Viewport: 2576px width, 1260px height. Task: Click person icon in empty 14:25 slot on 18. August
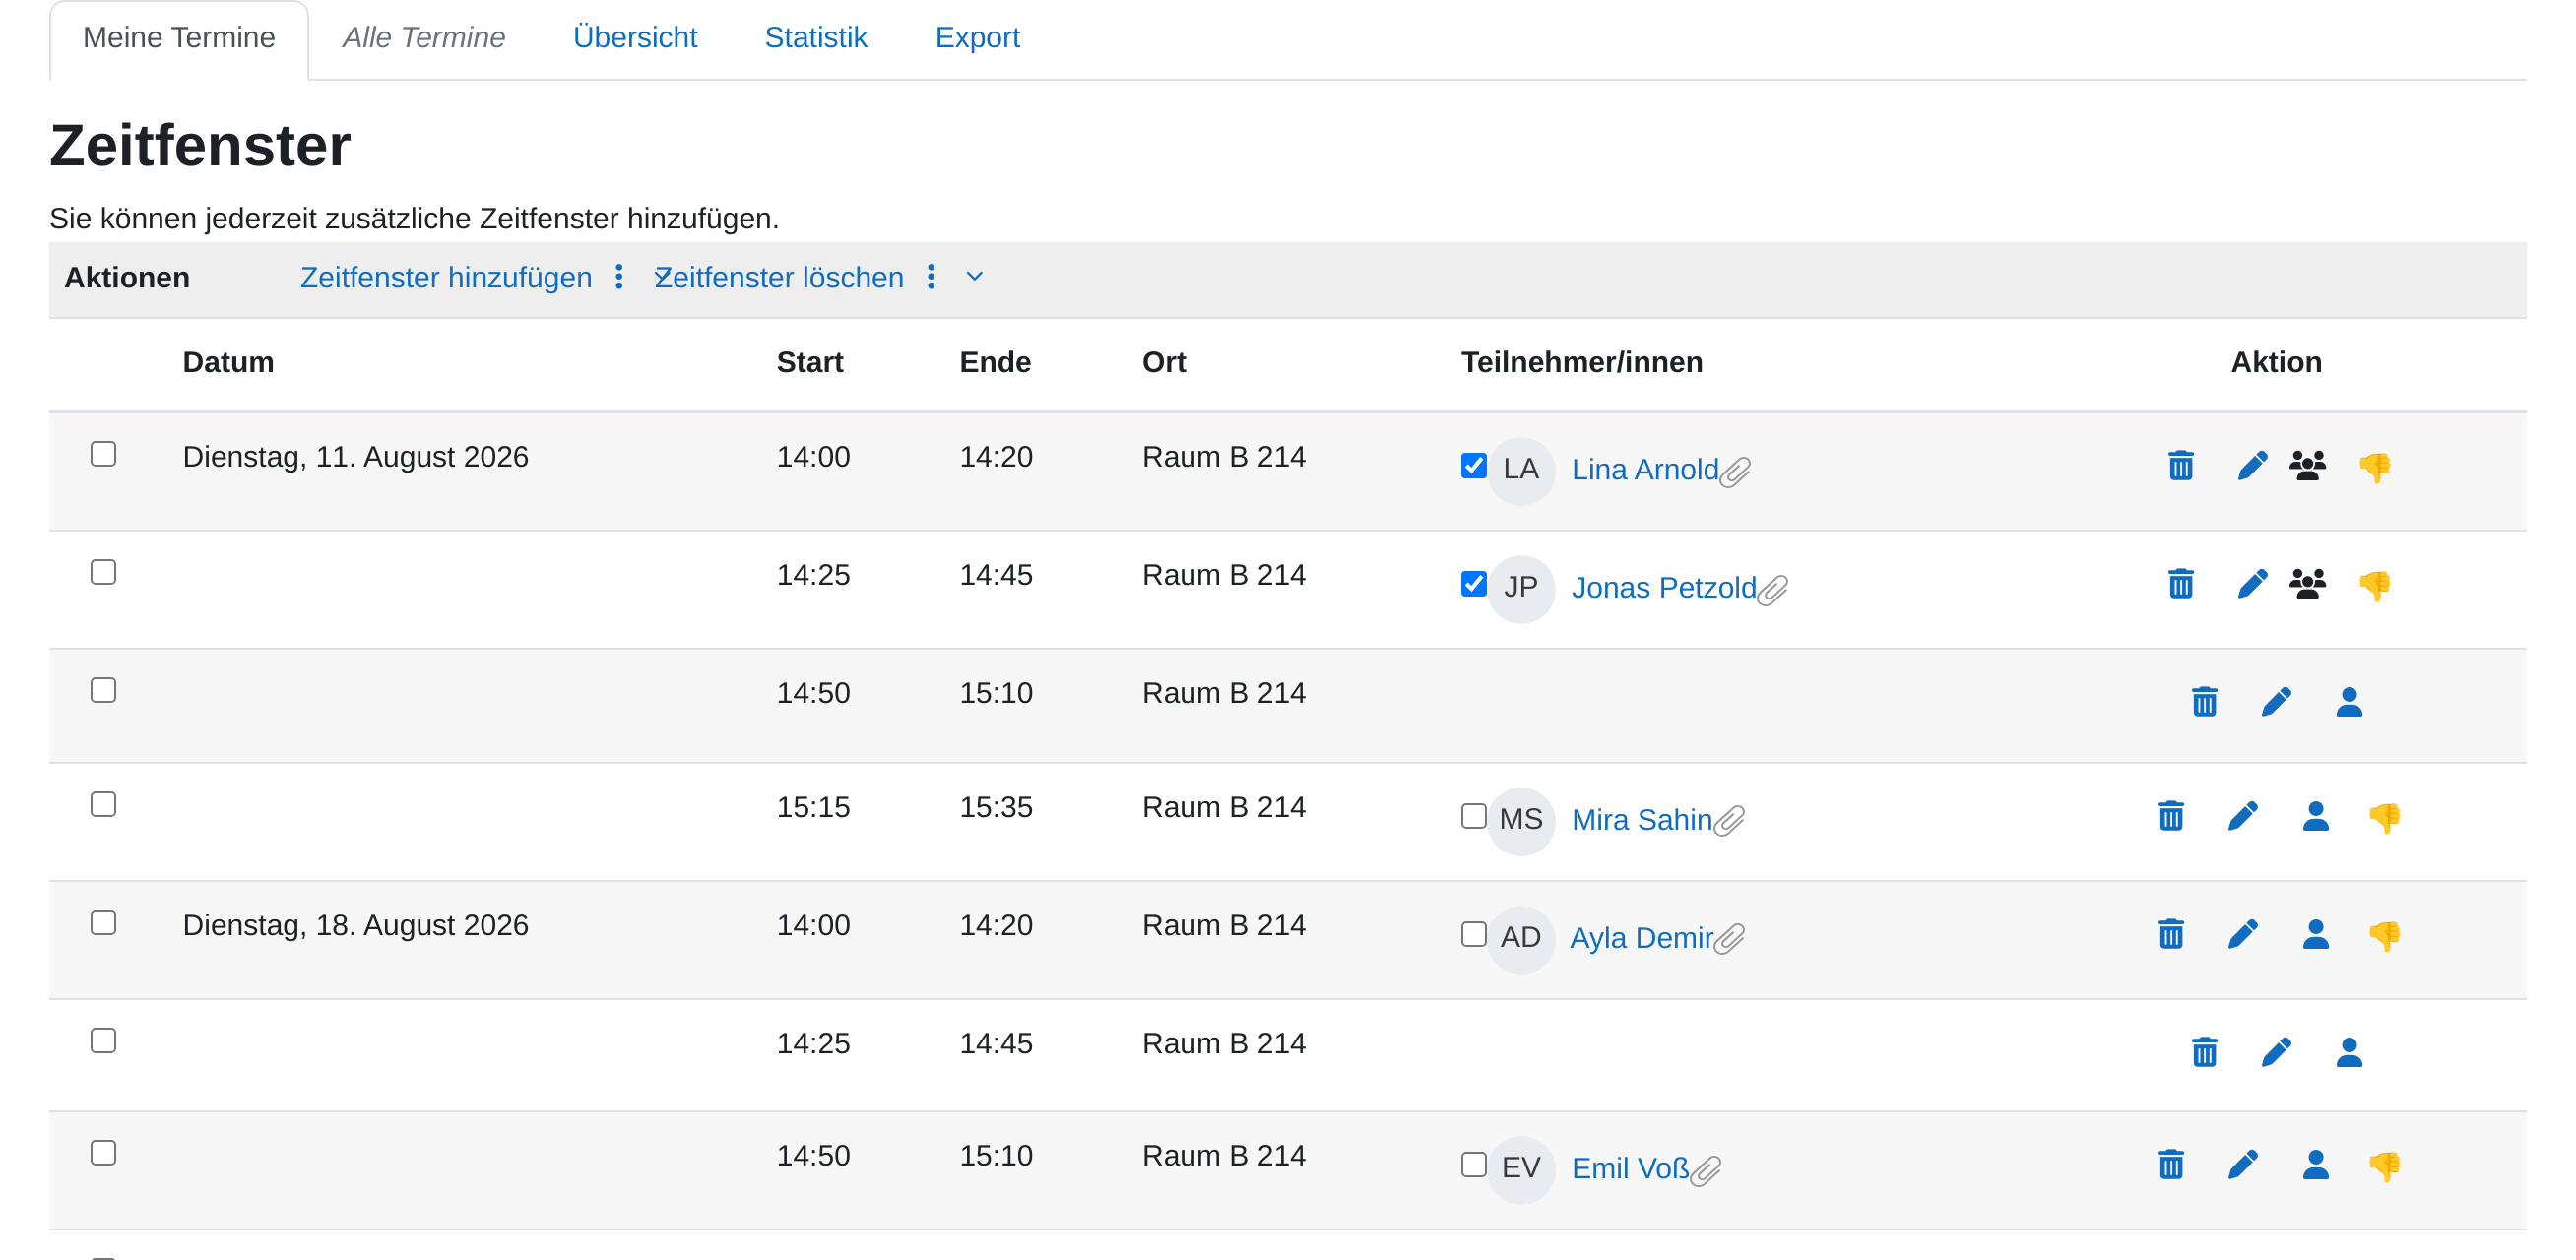point(2349,1052)
